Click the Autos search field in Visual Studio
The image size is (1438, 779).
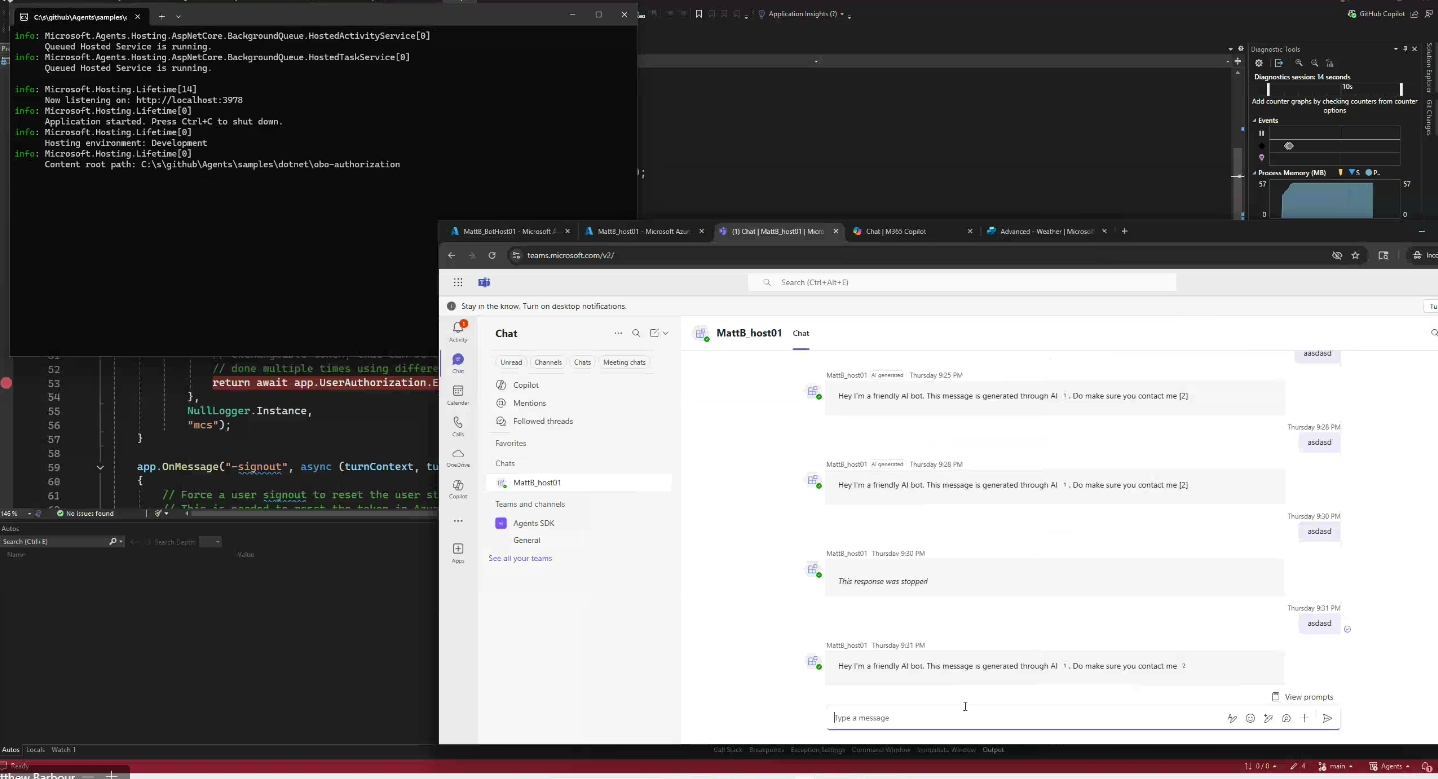tap(61, 541)
